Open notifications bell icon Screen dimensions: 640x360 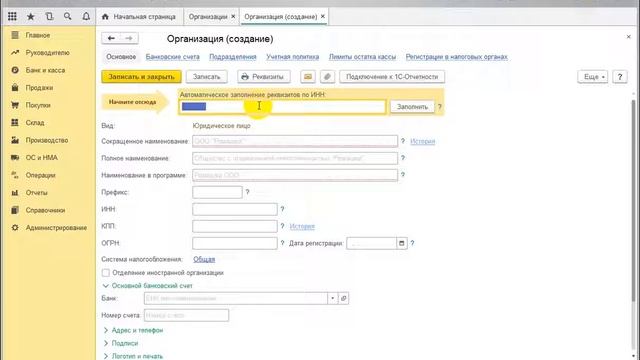86,16
